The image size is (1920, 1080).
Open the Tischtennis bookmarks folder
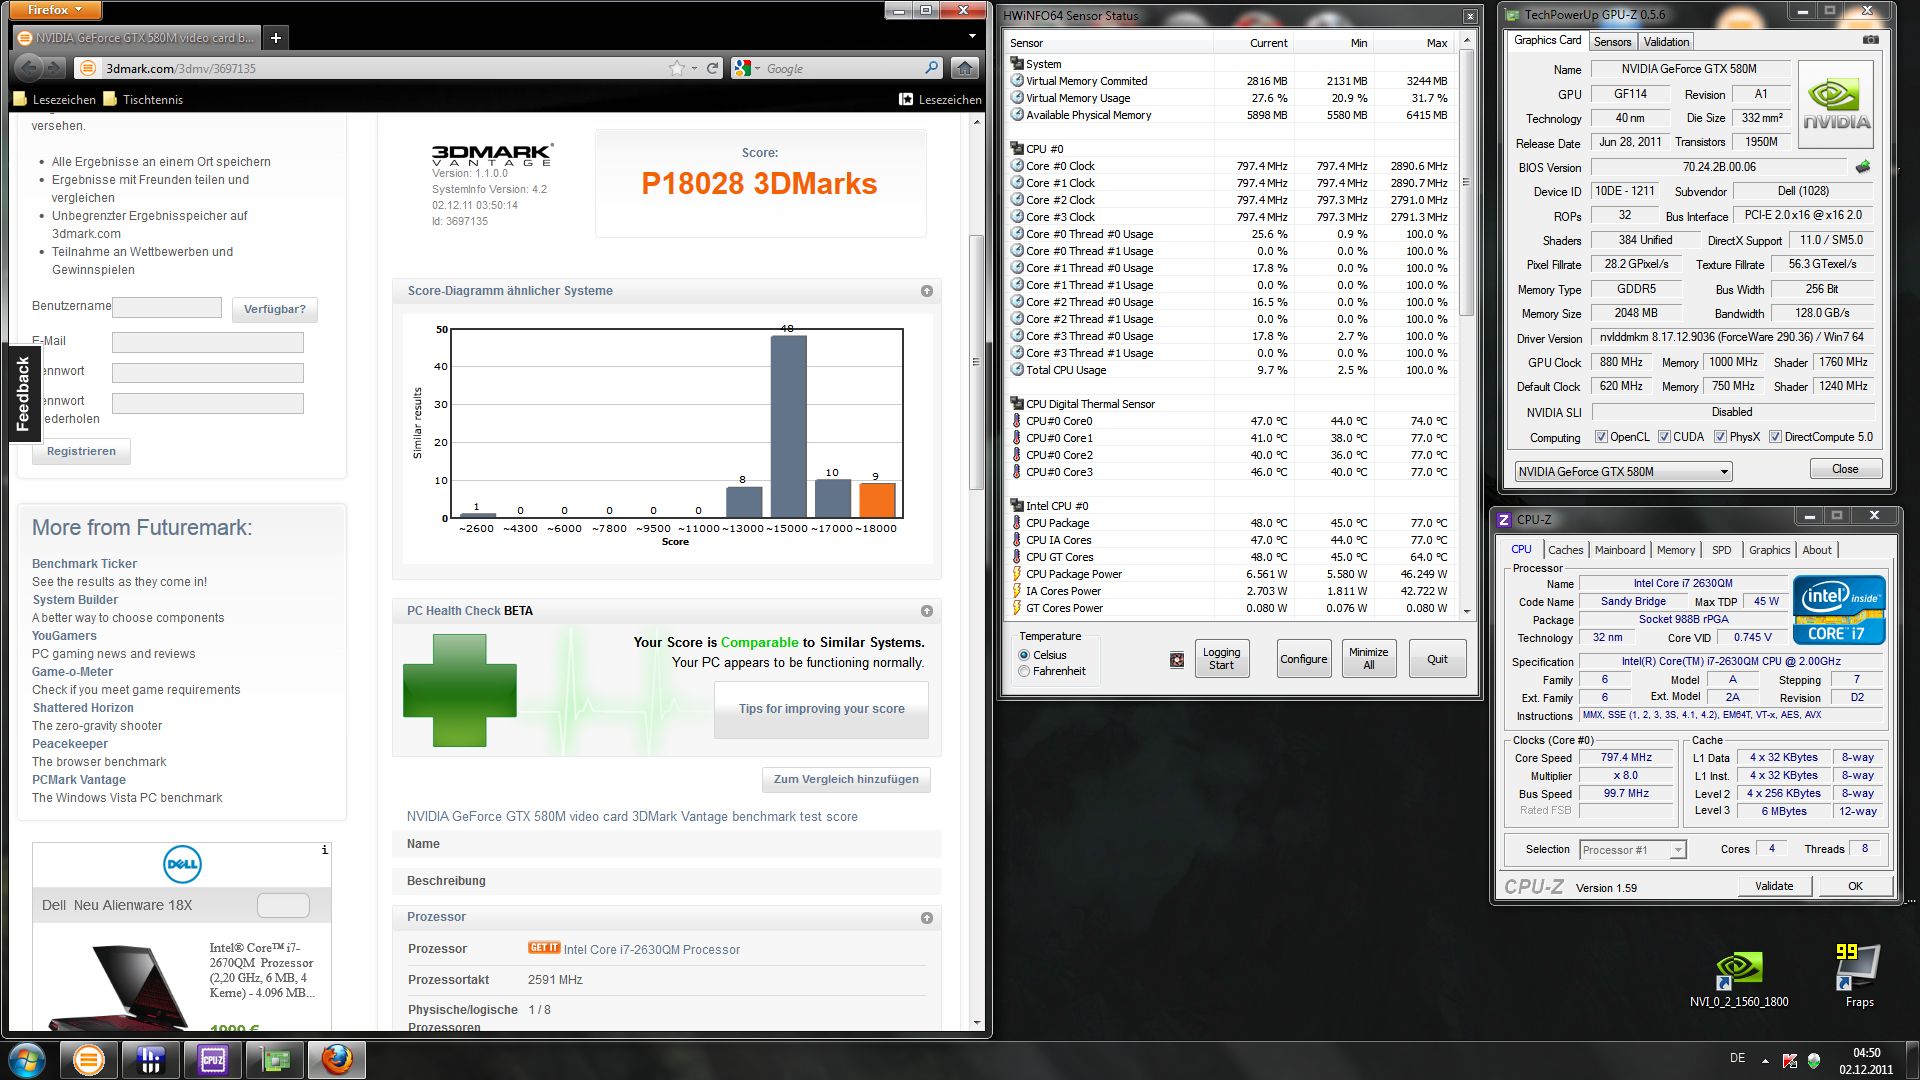[143, 99]
